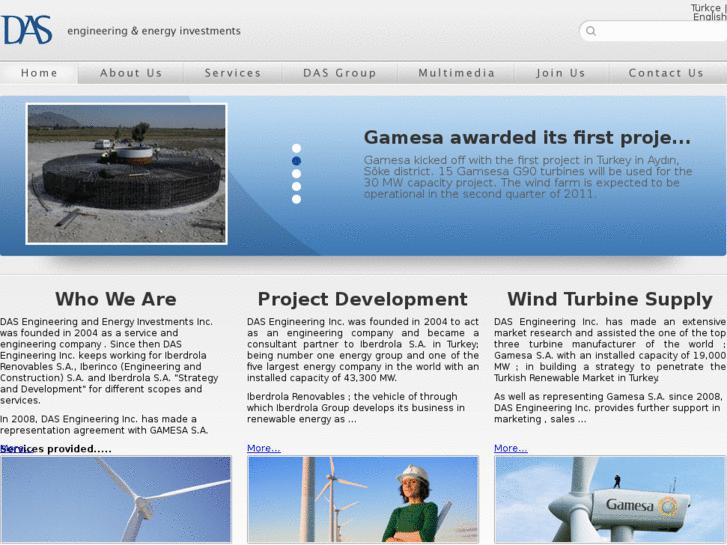Select the third slider dot
Screen dimensions: 727x545
(296, 173)
